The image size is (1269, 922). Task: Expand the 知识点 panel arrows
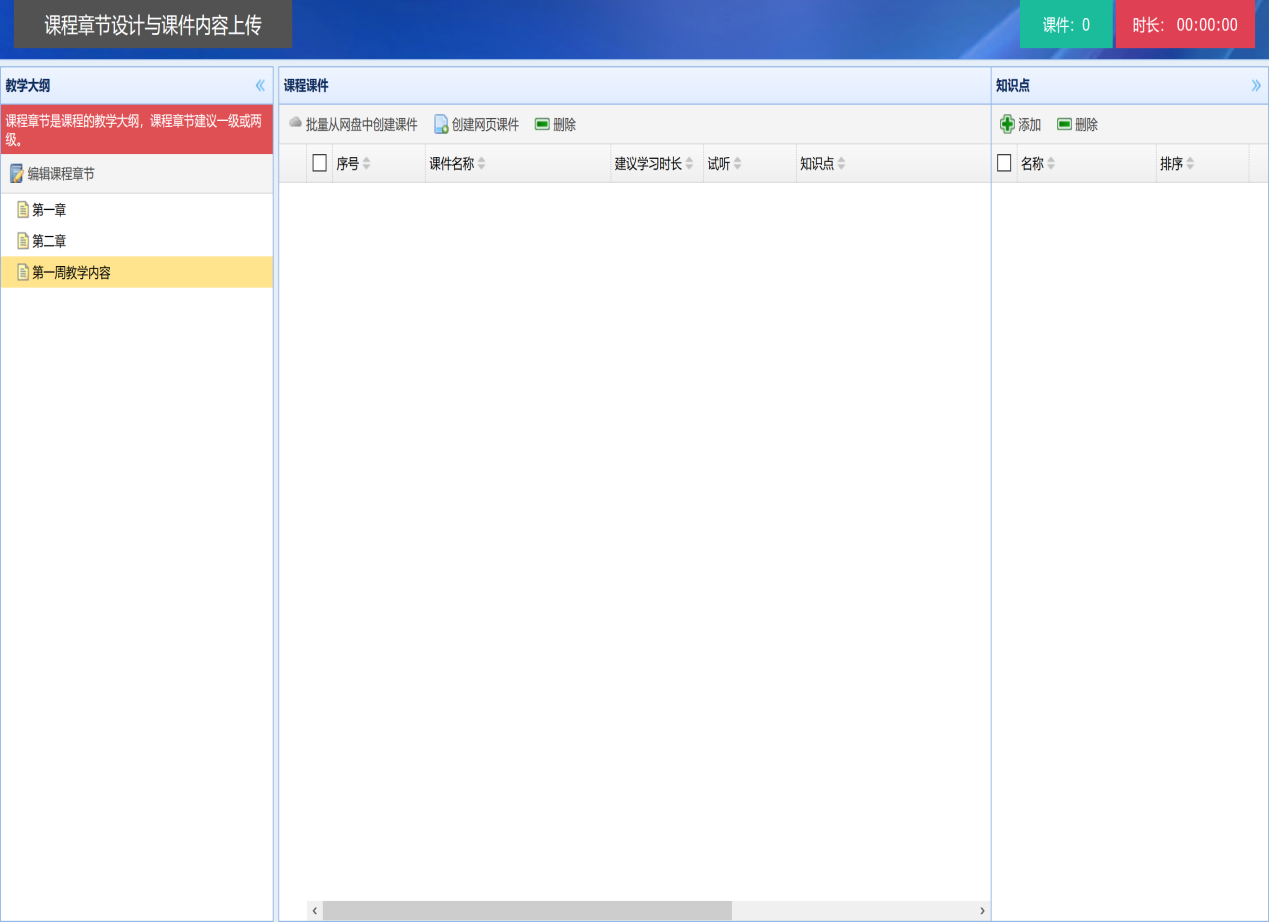pos(1256,86)
